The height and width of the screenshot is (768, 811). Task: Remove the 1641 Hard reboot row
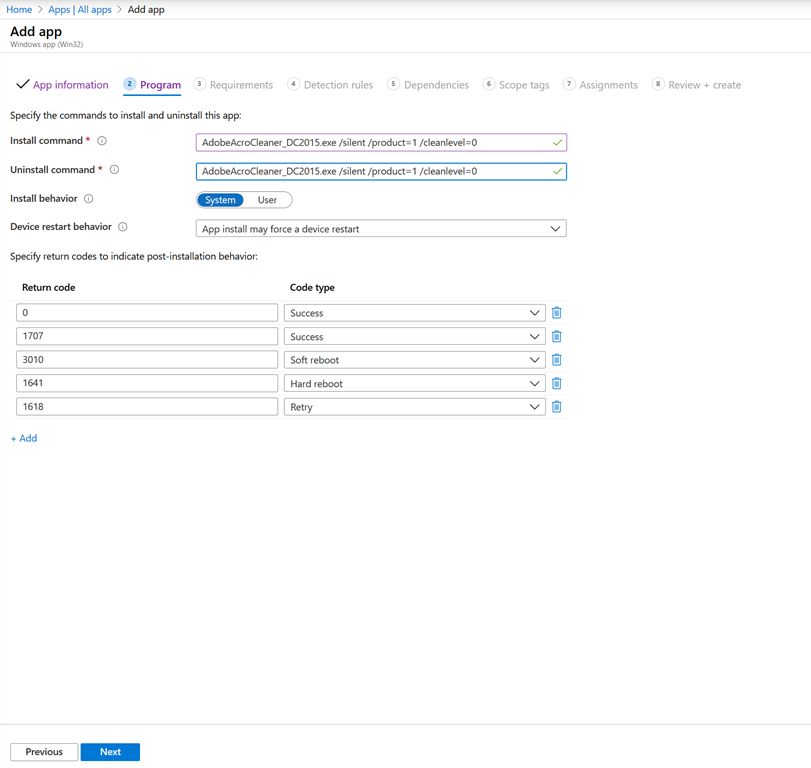tap(557, 383)
